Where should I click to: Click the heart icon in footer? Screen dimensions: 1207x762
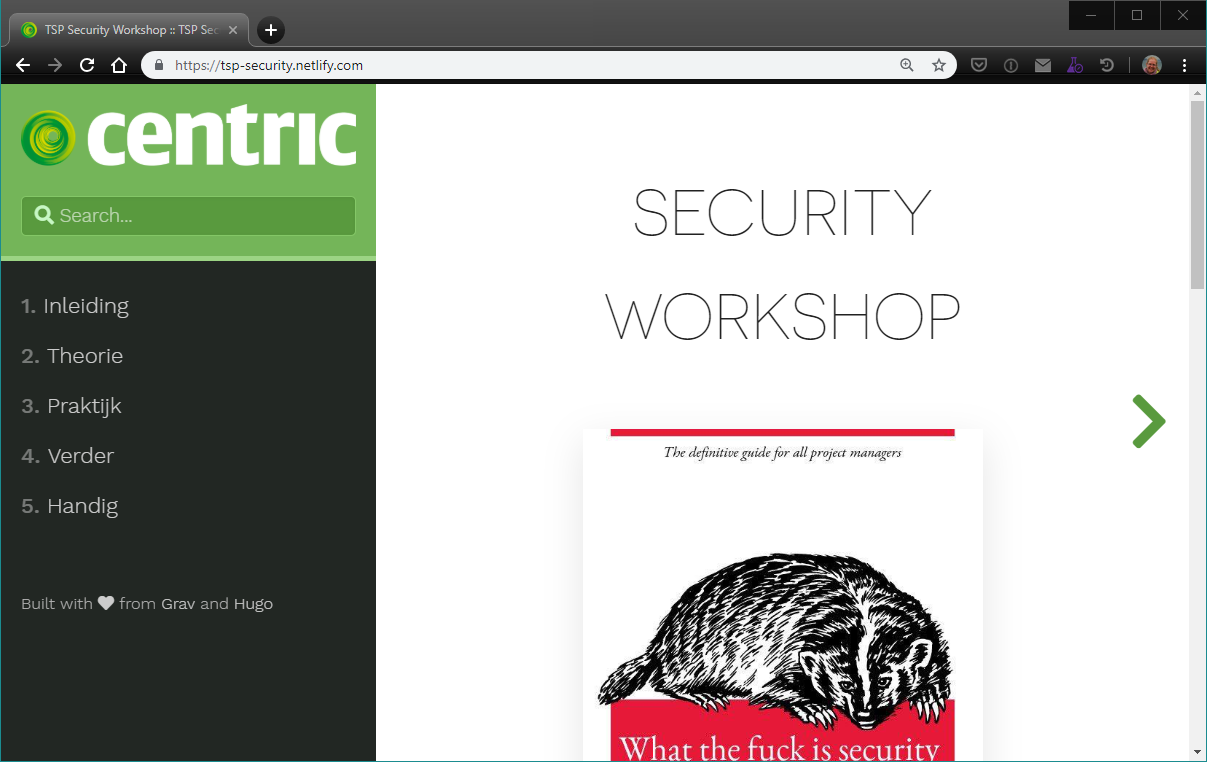click(106, 604)
